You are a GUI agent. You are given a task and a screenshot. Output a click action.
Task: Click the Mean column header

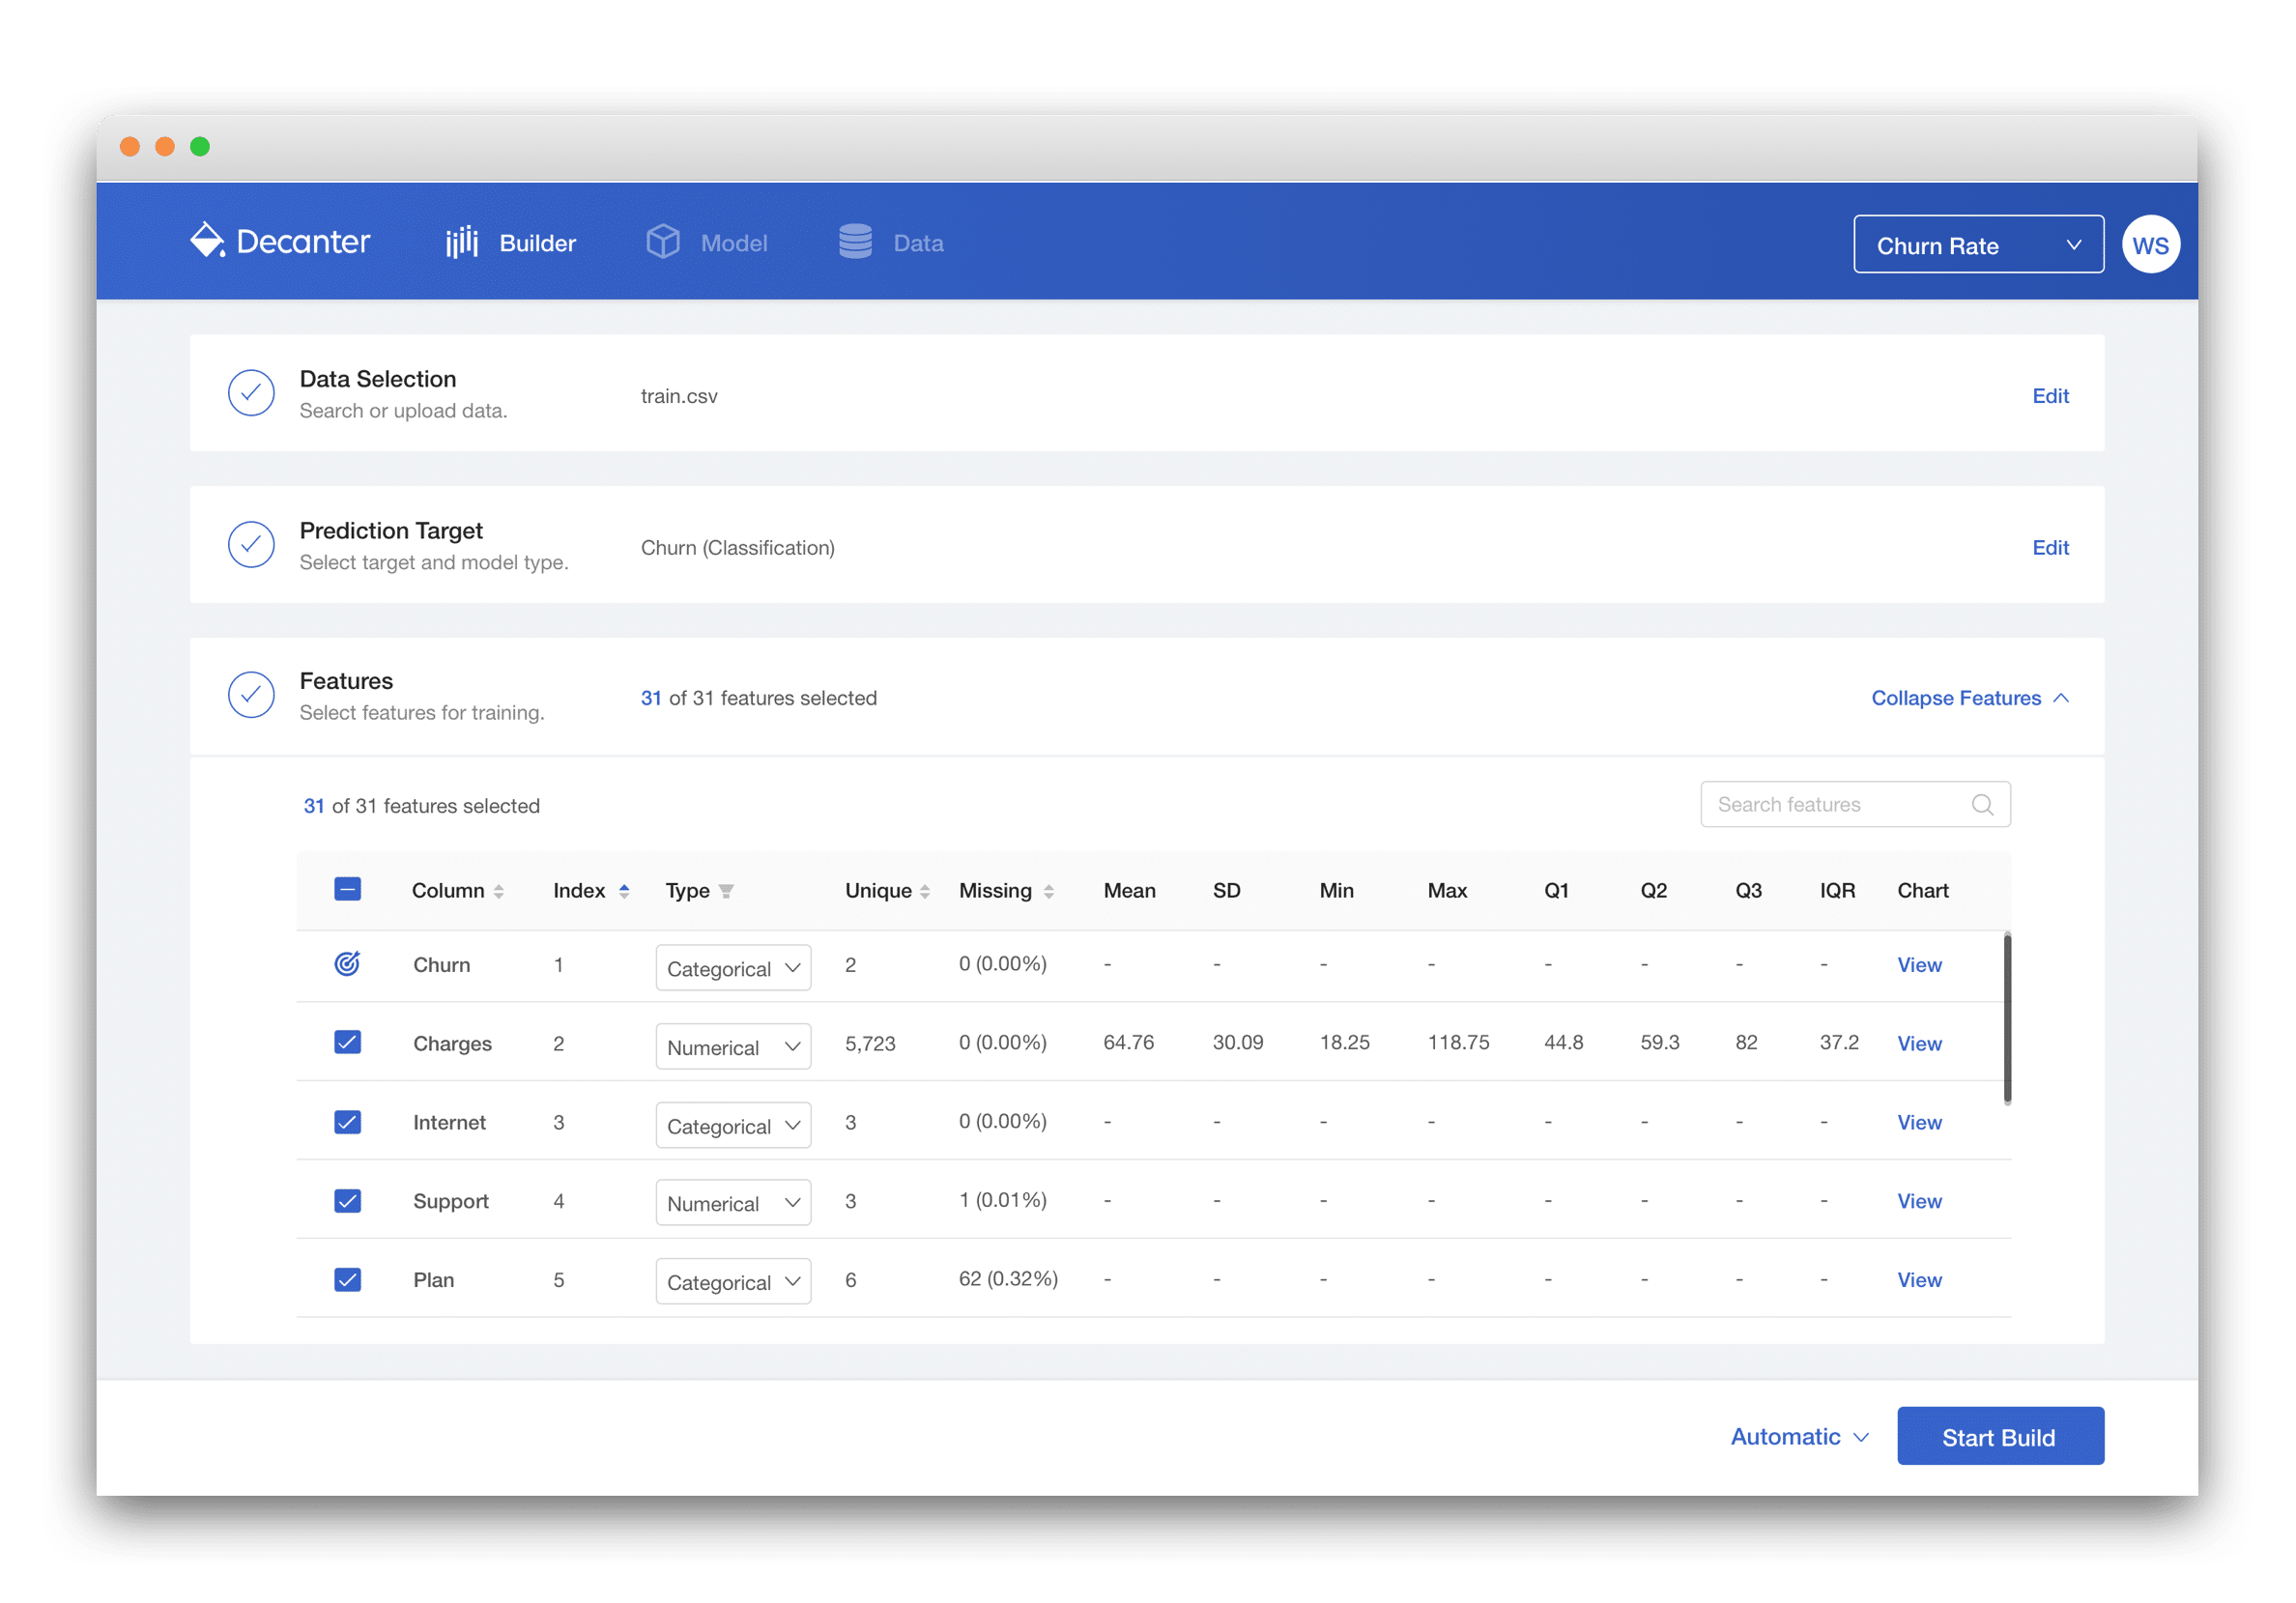click(1129, 891)
